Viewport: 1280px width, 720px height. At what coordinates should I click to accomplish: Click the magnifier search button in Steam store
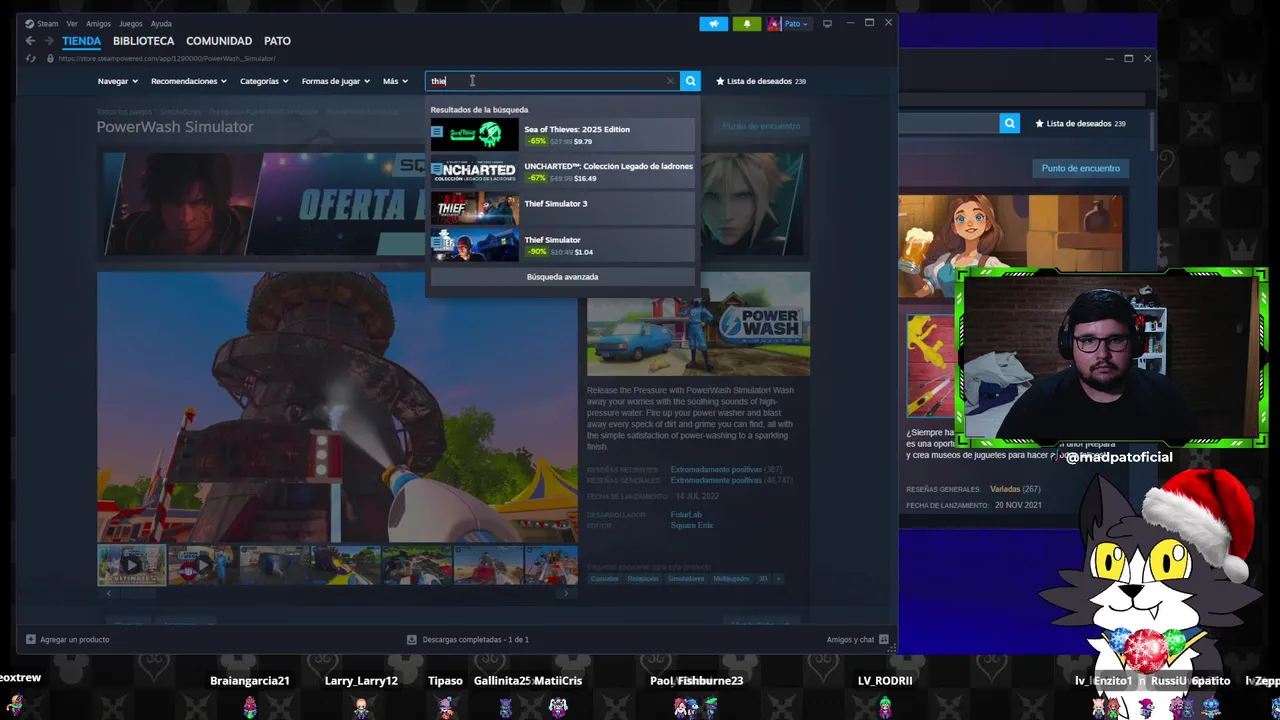coord(690,81)
